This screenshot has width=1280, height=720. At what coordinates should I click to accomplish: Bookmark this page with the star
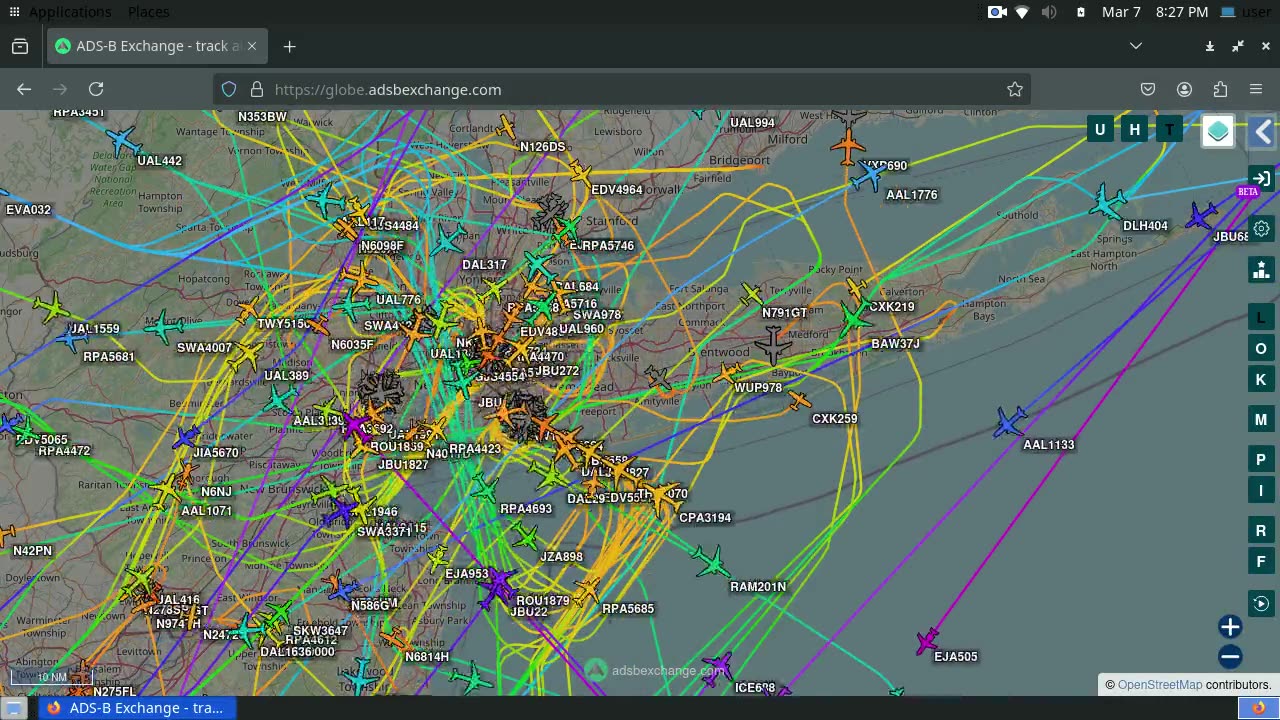(1015, 89)
